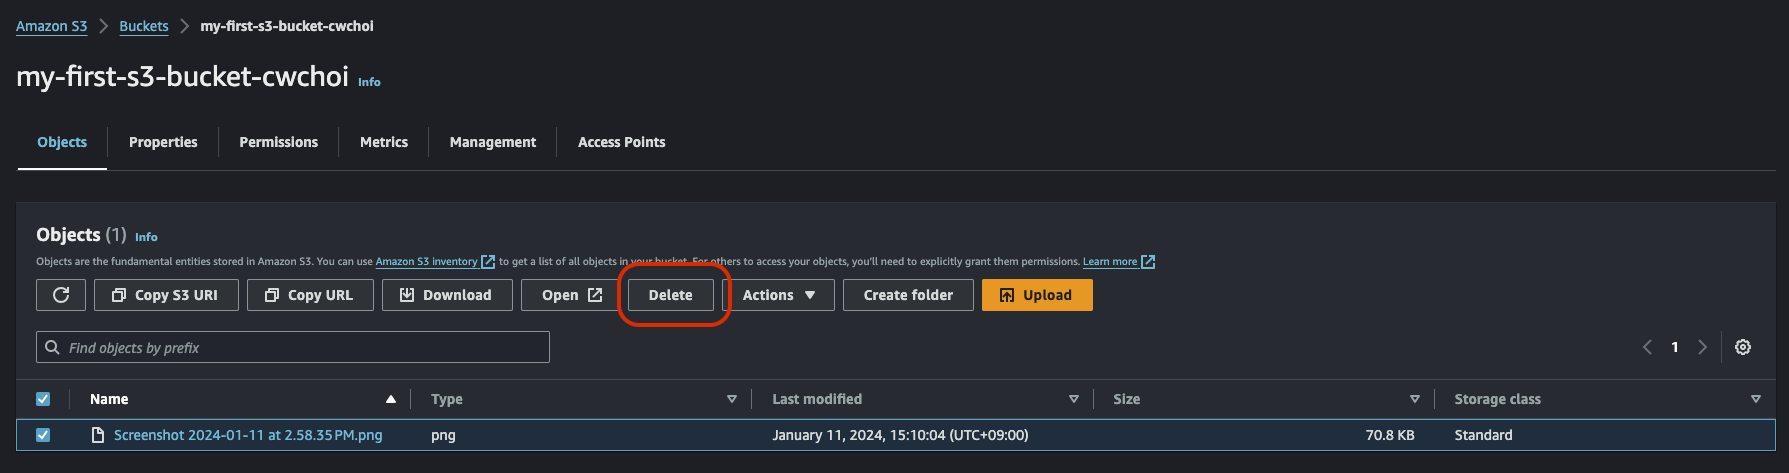Download the selected object
The width and height of the screenshot is (1789, 473).
[447, 295]
